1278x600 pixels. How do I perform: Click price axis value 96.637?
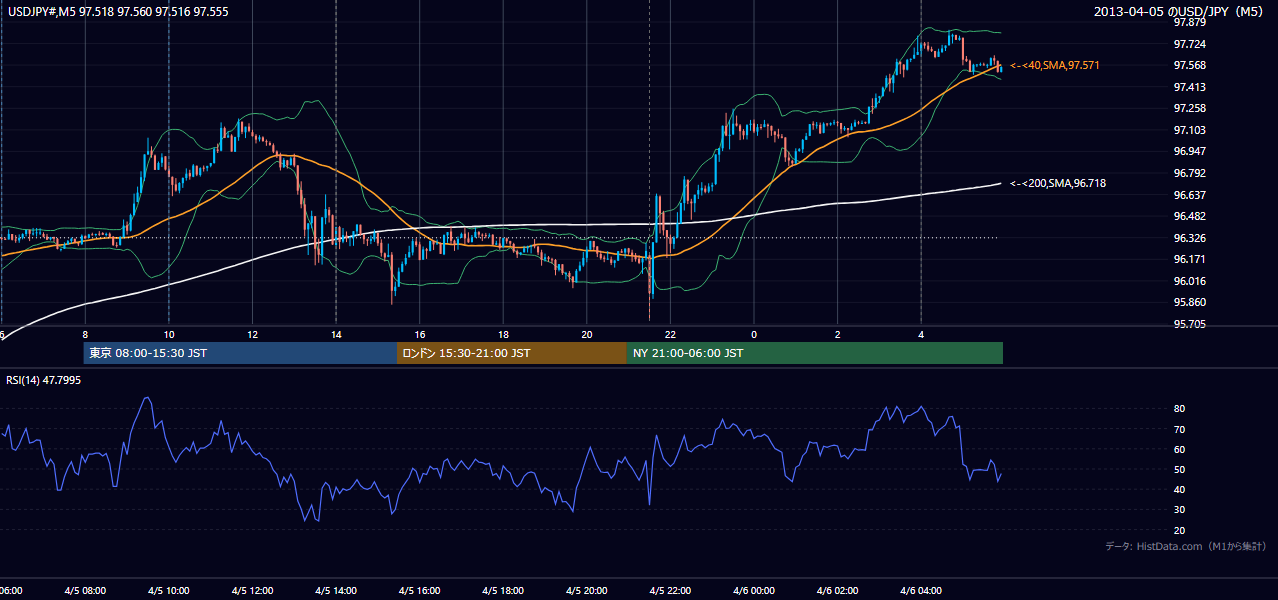click(x=1188, y=195)
